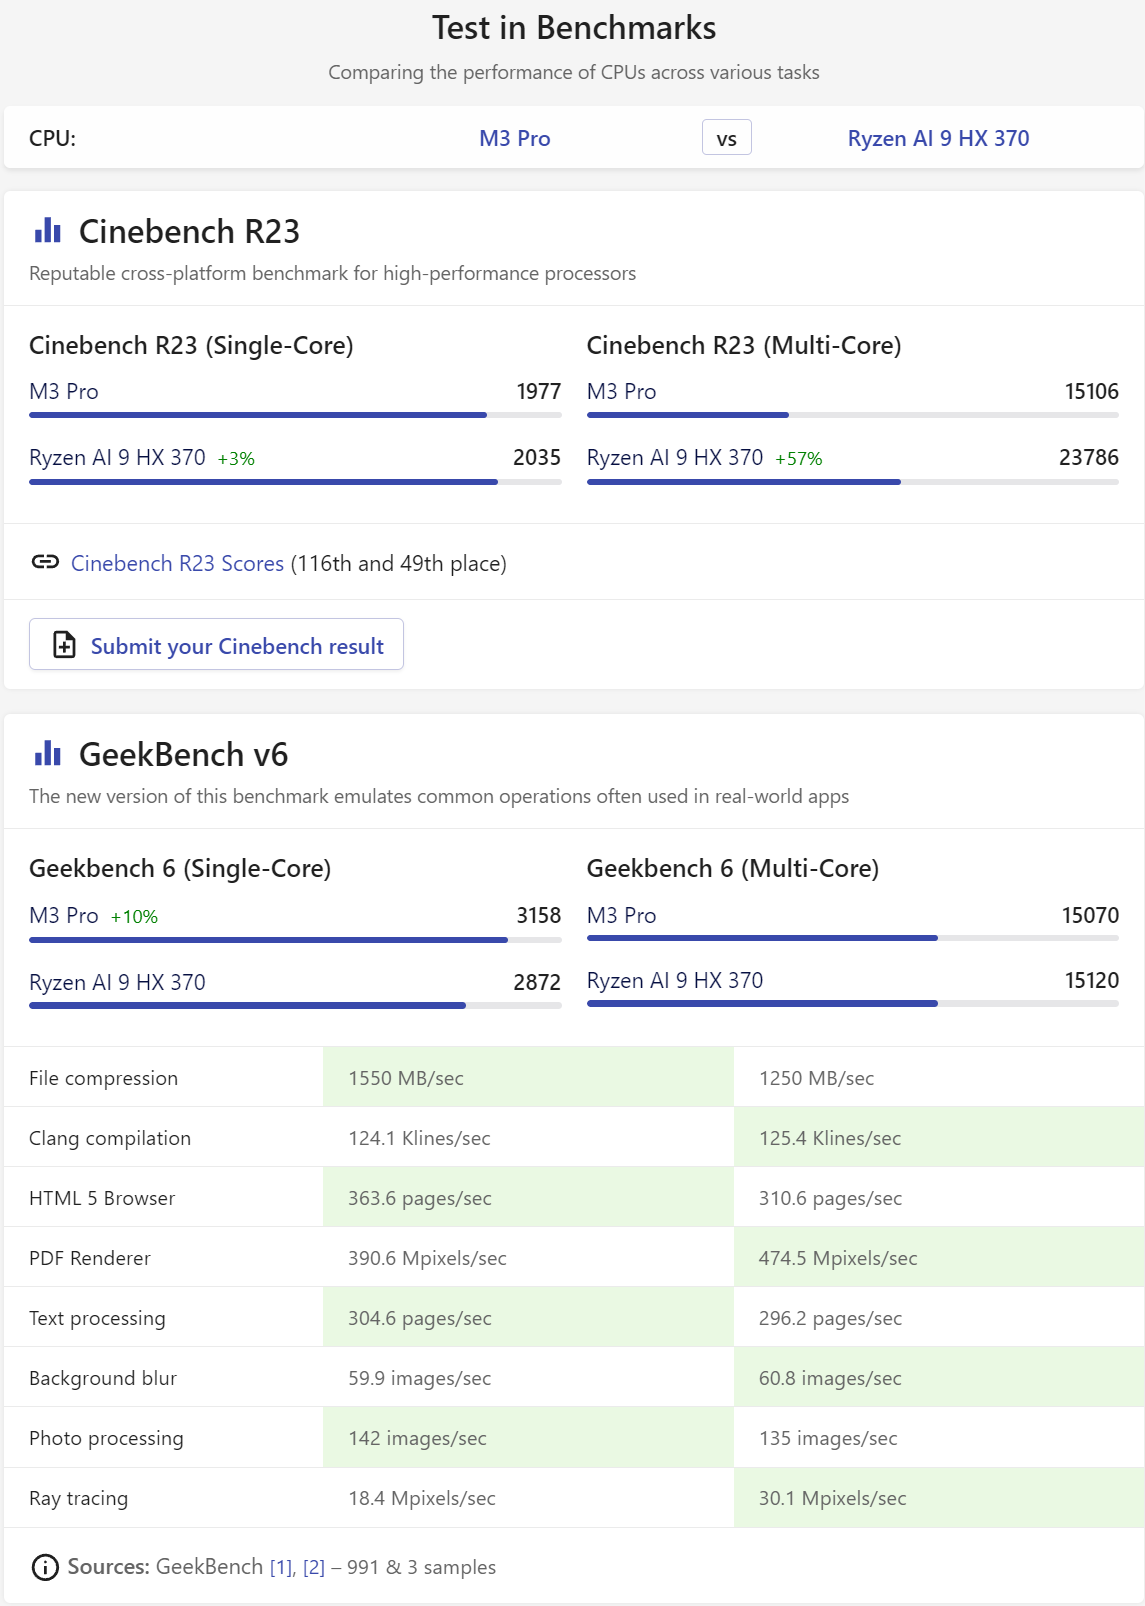The image size is (1145, 1606).
Task: Click the 125.4 Klines/sec cell
Action: pos(939,1137)
